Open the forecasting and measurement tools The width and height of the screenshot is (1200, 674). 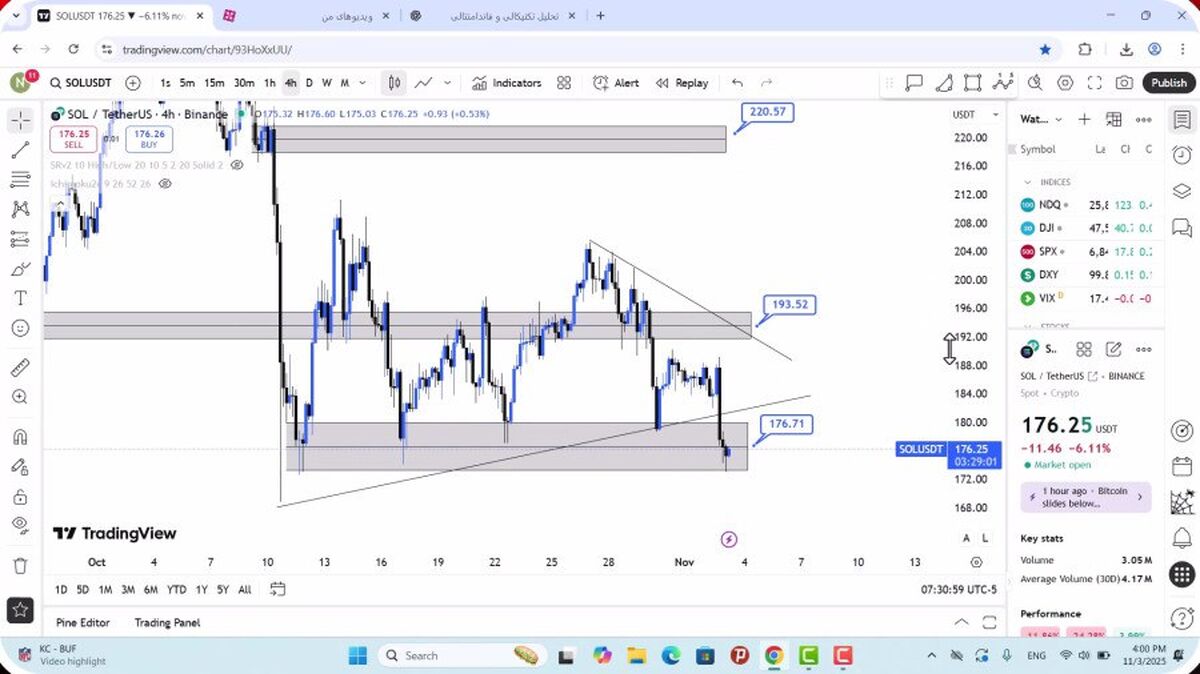pyautogui.click(x=20, y=239)
